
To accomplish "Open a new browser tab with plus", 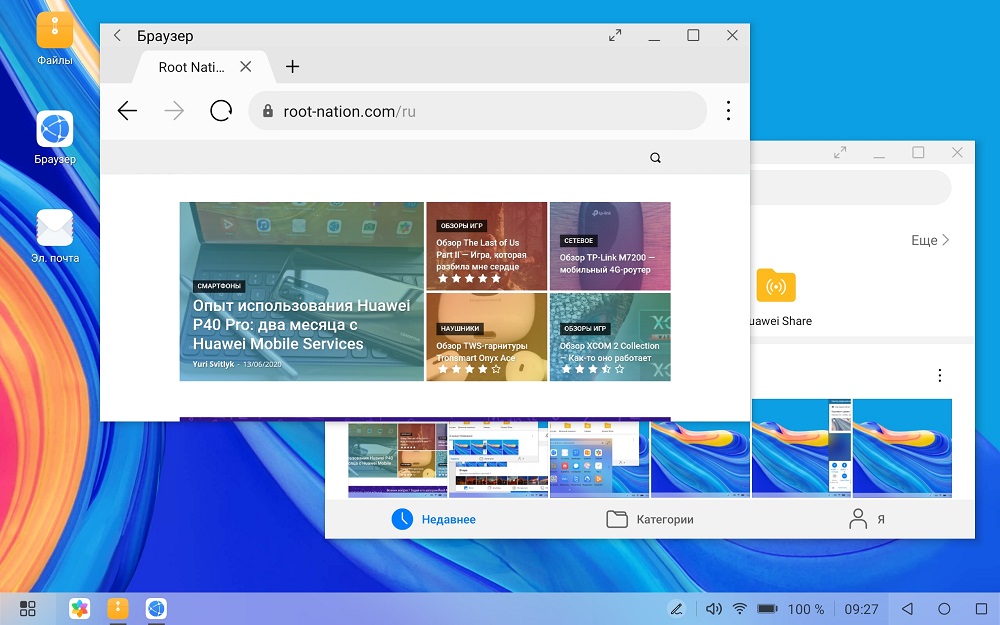I will 292,66.
